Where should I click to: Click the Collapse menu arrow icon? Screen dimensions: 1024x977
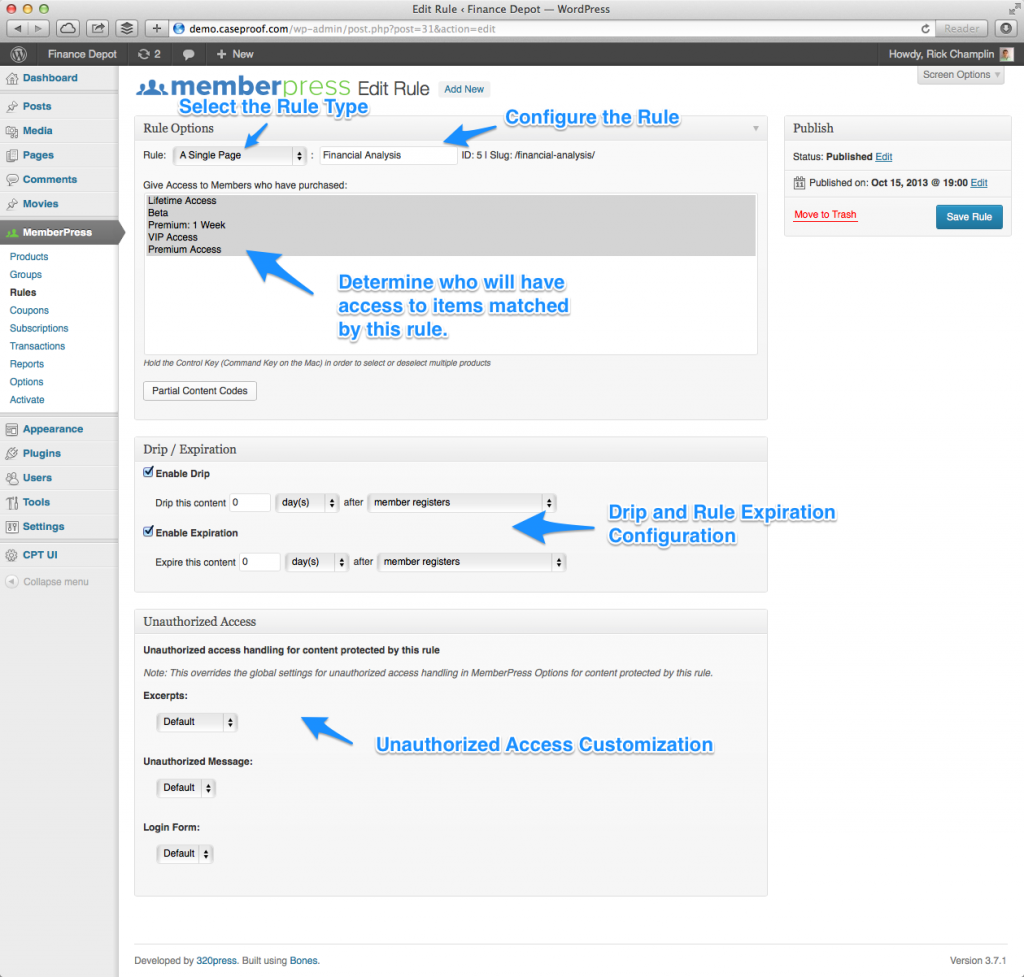point(12,582)
